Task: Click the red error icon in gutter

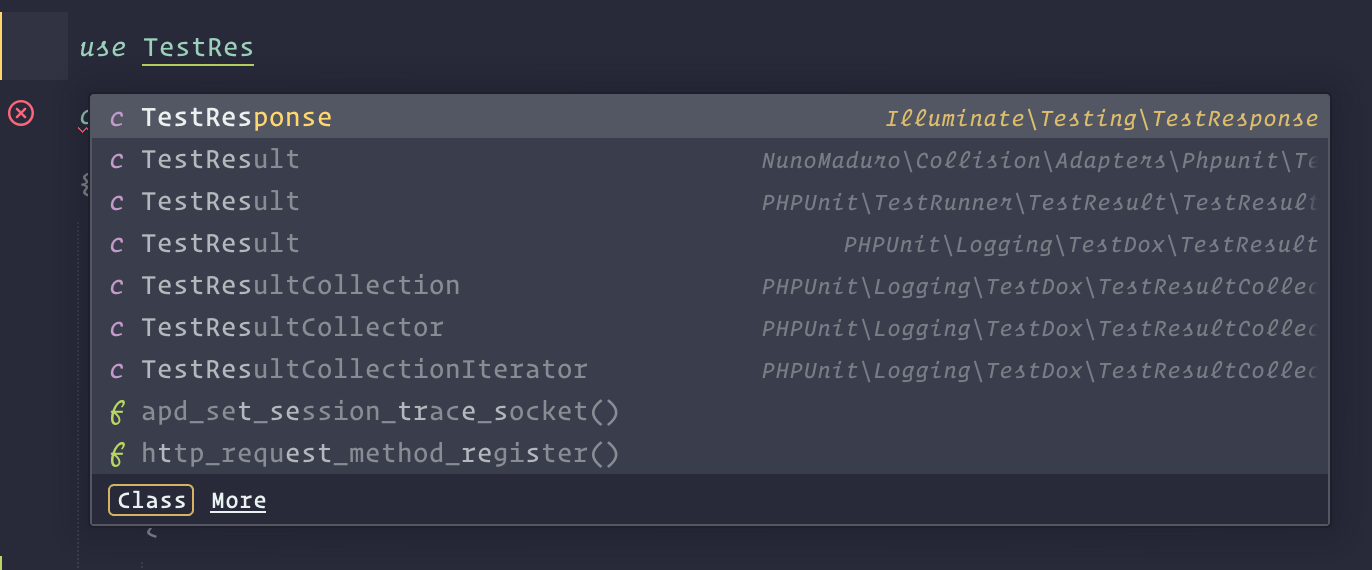Action: (x=21, y=113)
